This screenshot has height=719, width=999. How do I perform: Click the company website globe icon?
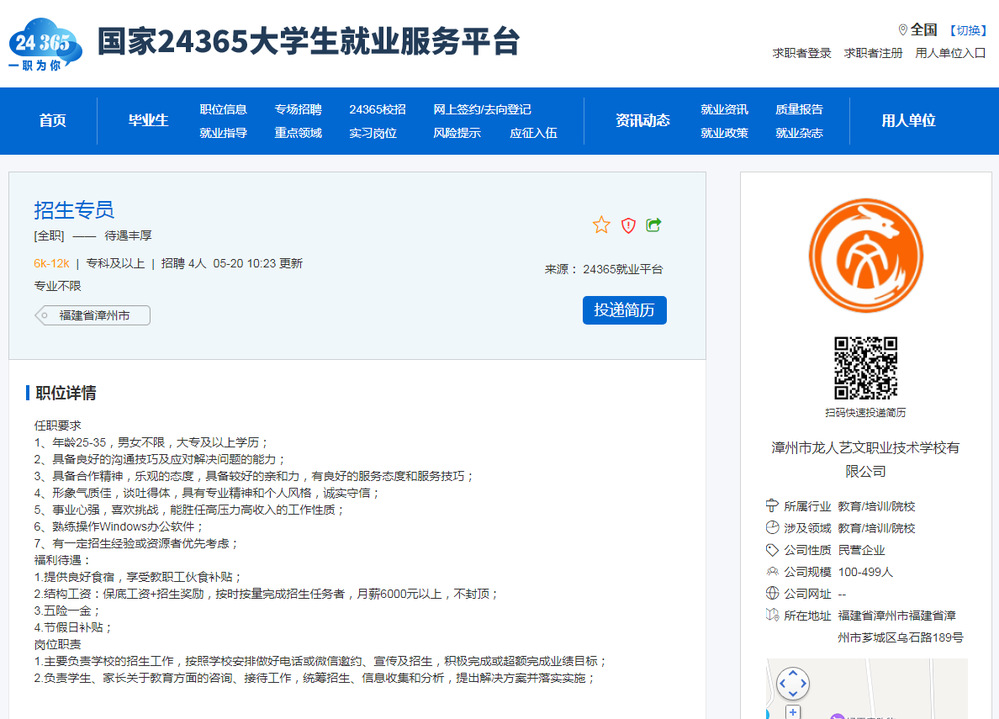point(772,594)
